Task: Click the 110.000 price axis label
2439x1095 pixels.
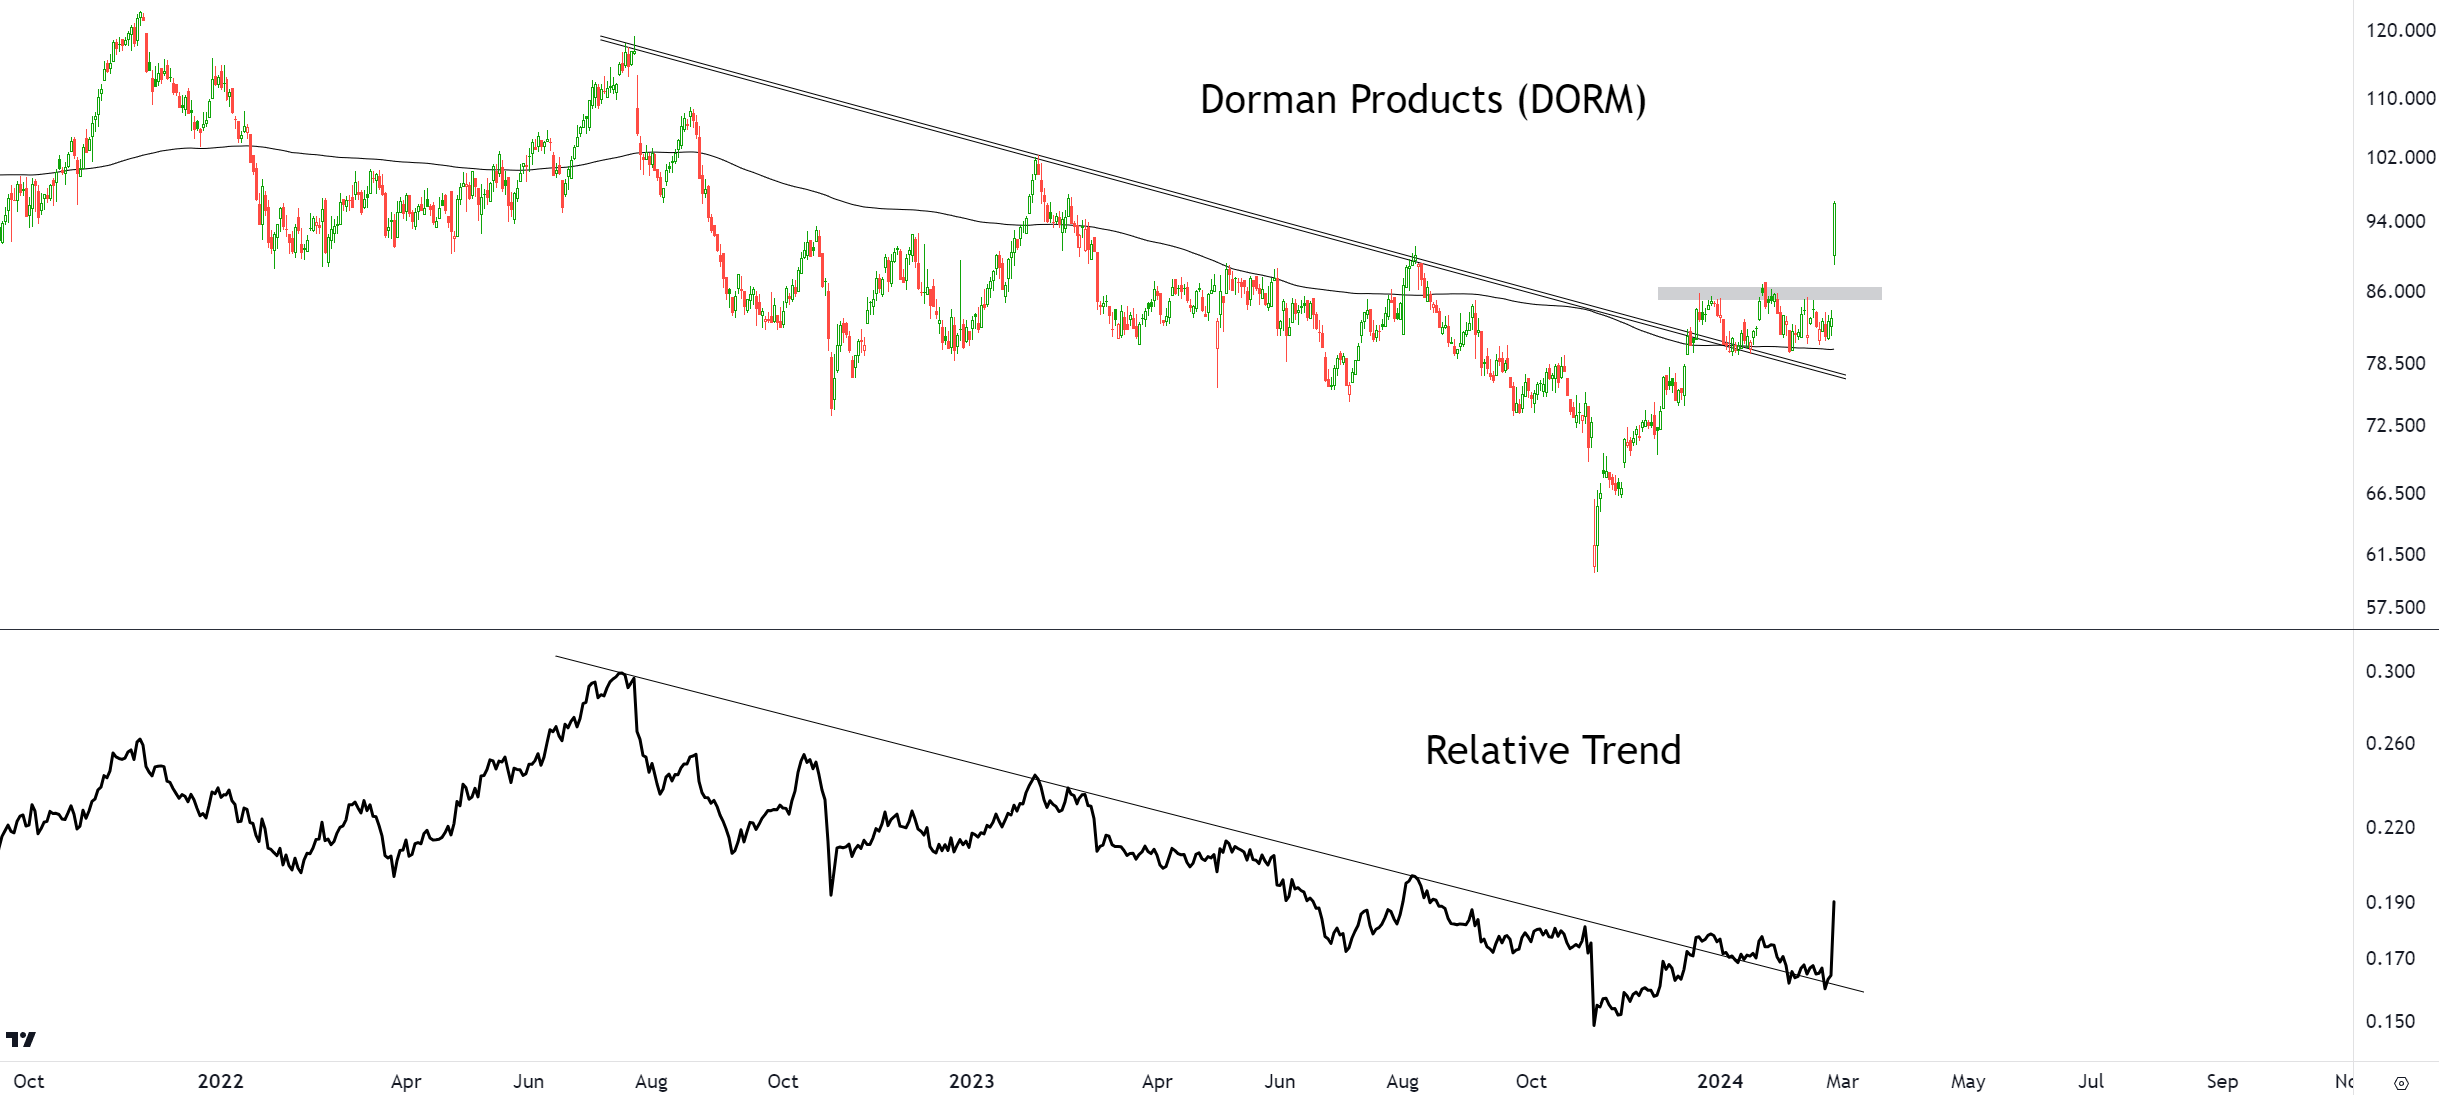Action: [x=2400, y=98]
